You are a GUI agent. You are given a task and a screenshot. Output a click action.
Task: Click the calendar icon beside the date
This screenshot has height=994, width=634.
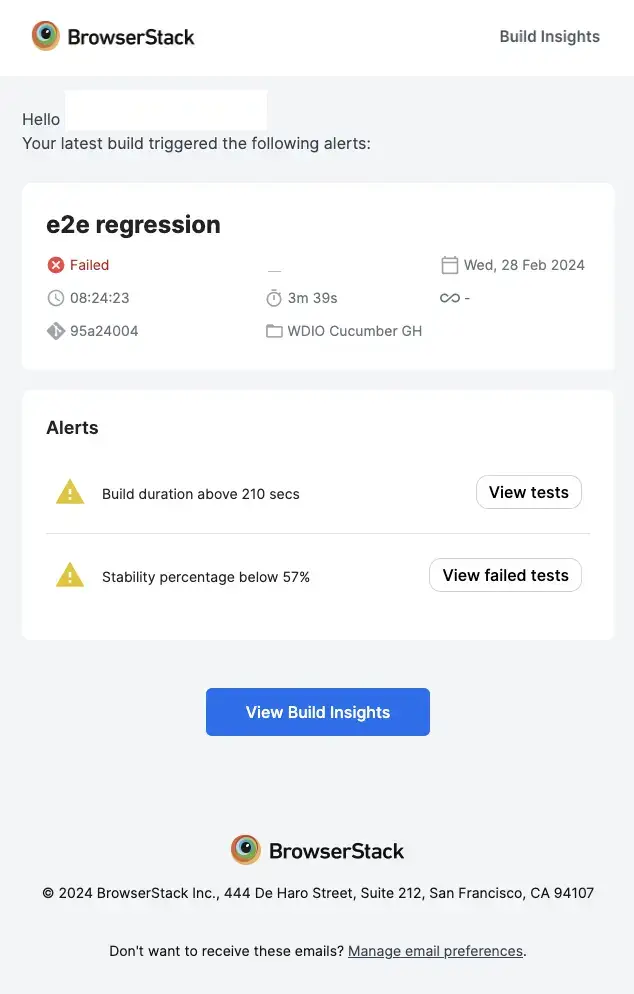450,265
